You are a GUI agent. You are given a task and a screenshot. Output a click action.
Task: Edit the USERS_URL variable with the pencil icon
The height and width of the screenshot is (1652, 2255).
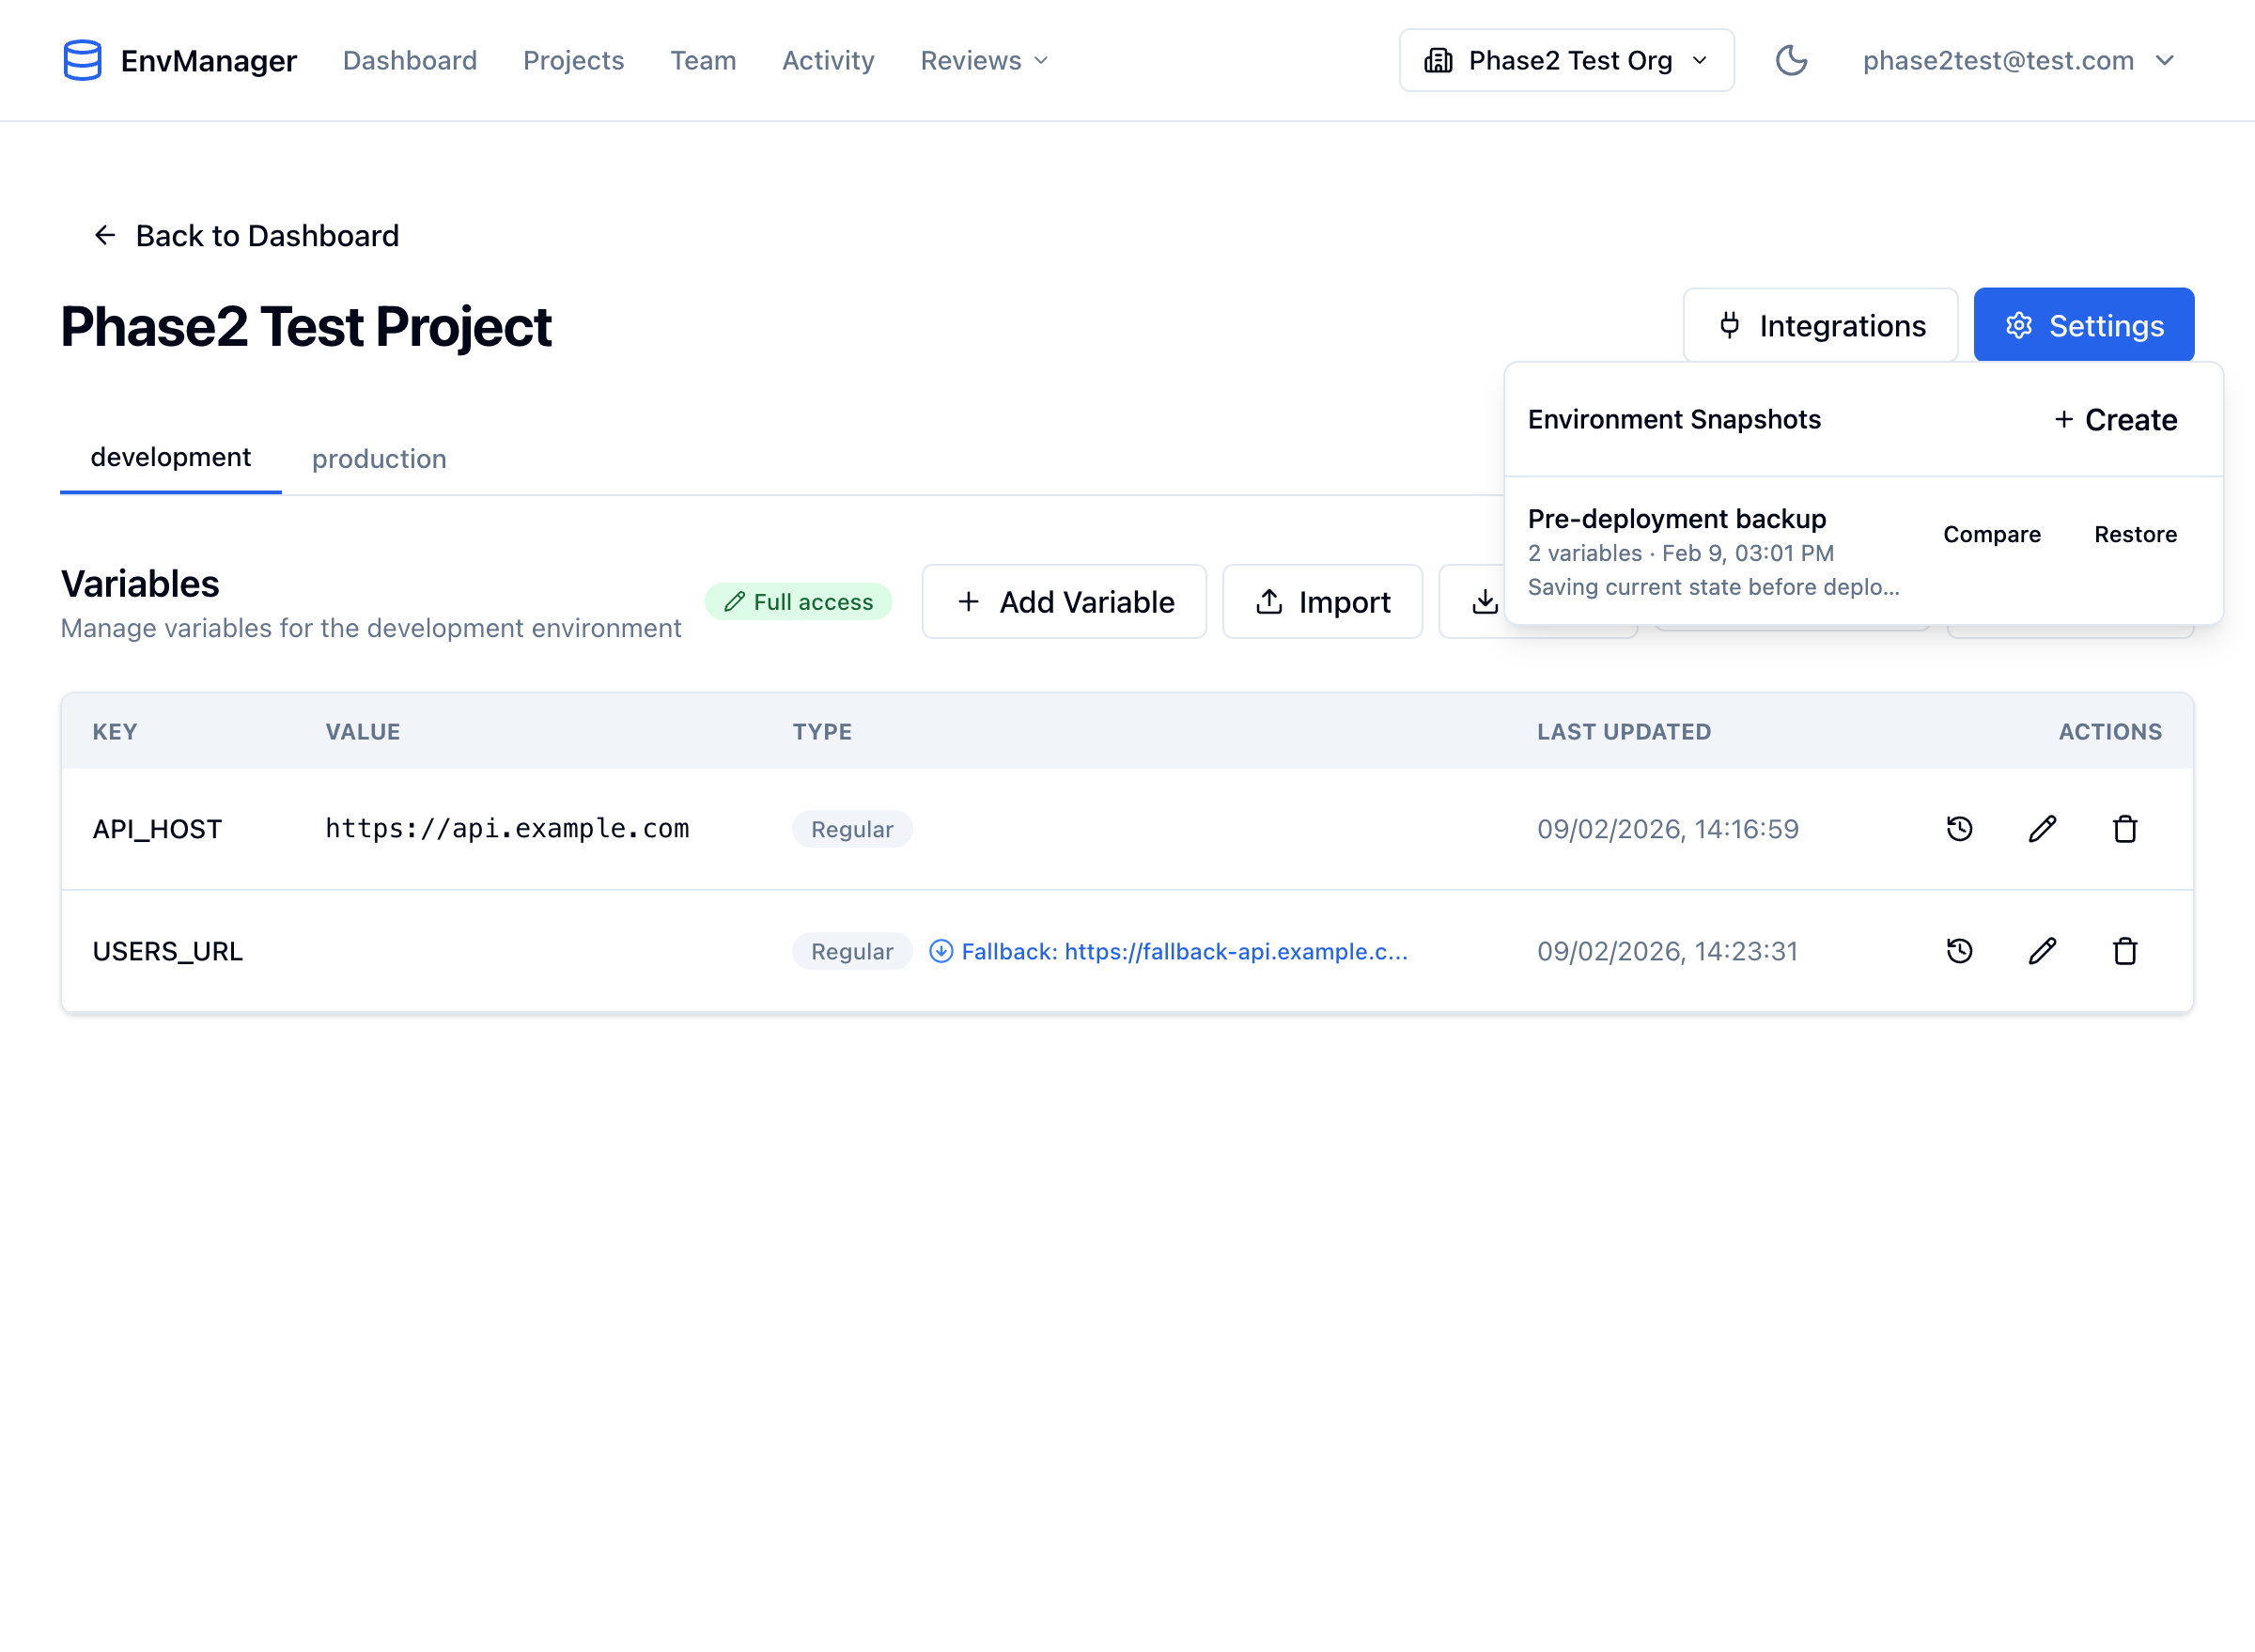pyautogui.click(x=2042, y=951)
